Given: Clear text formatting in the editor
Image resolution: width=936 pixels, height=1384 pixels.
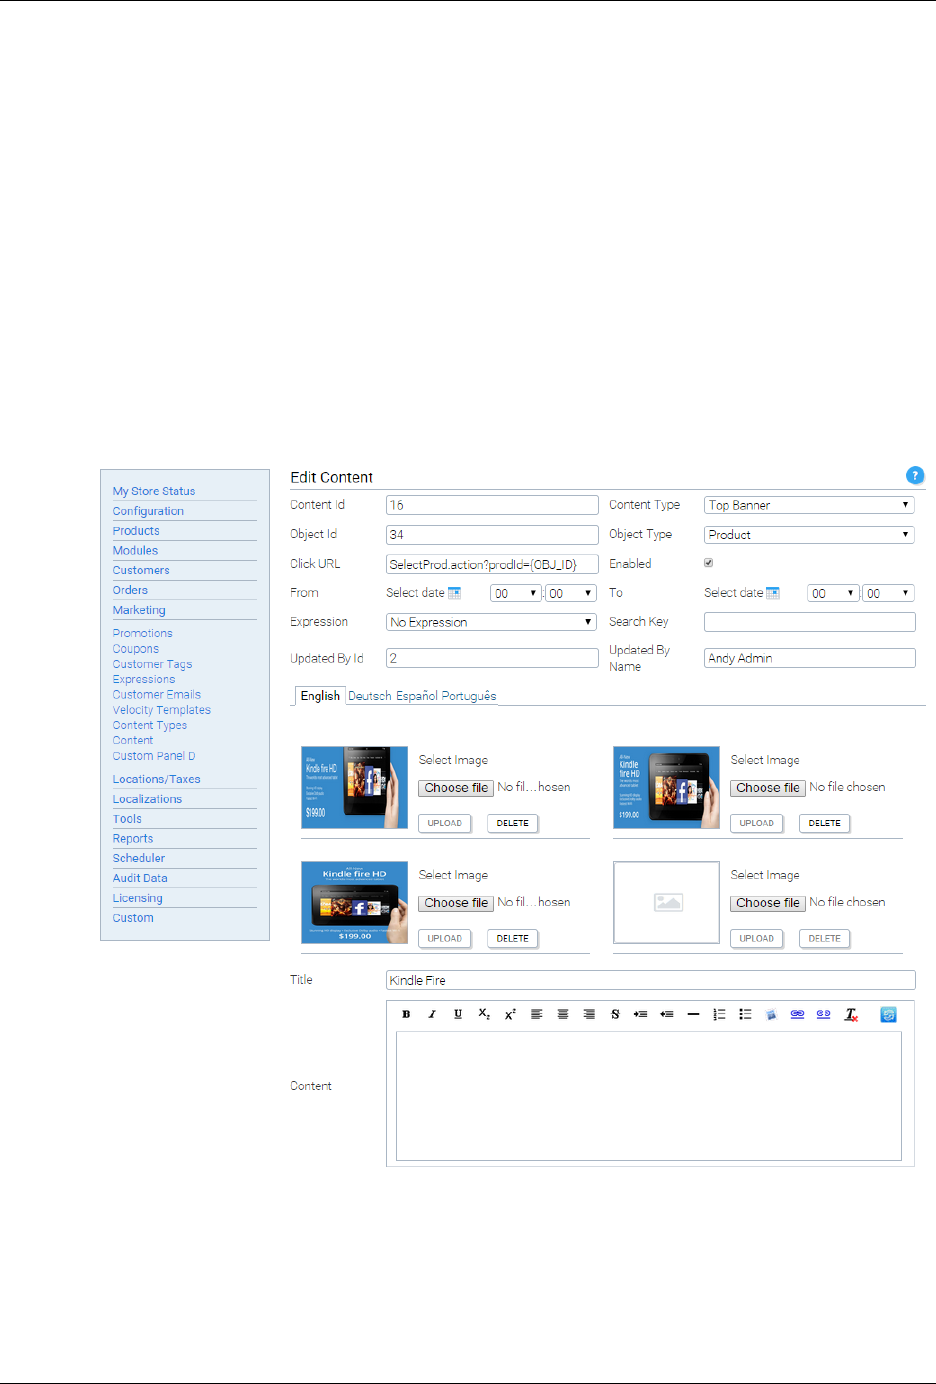Looking at the screenshot, I should 851,1014.
